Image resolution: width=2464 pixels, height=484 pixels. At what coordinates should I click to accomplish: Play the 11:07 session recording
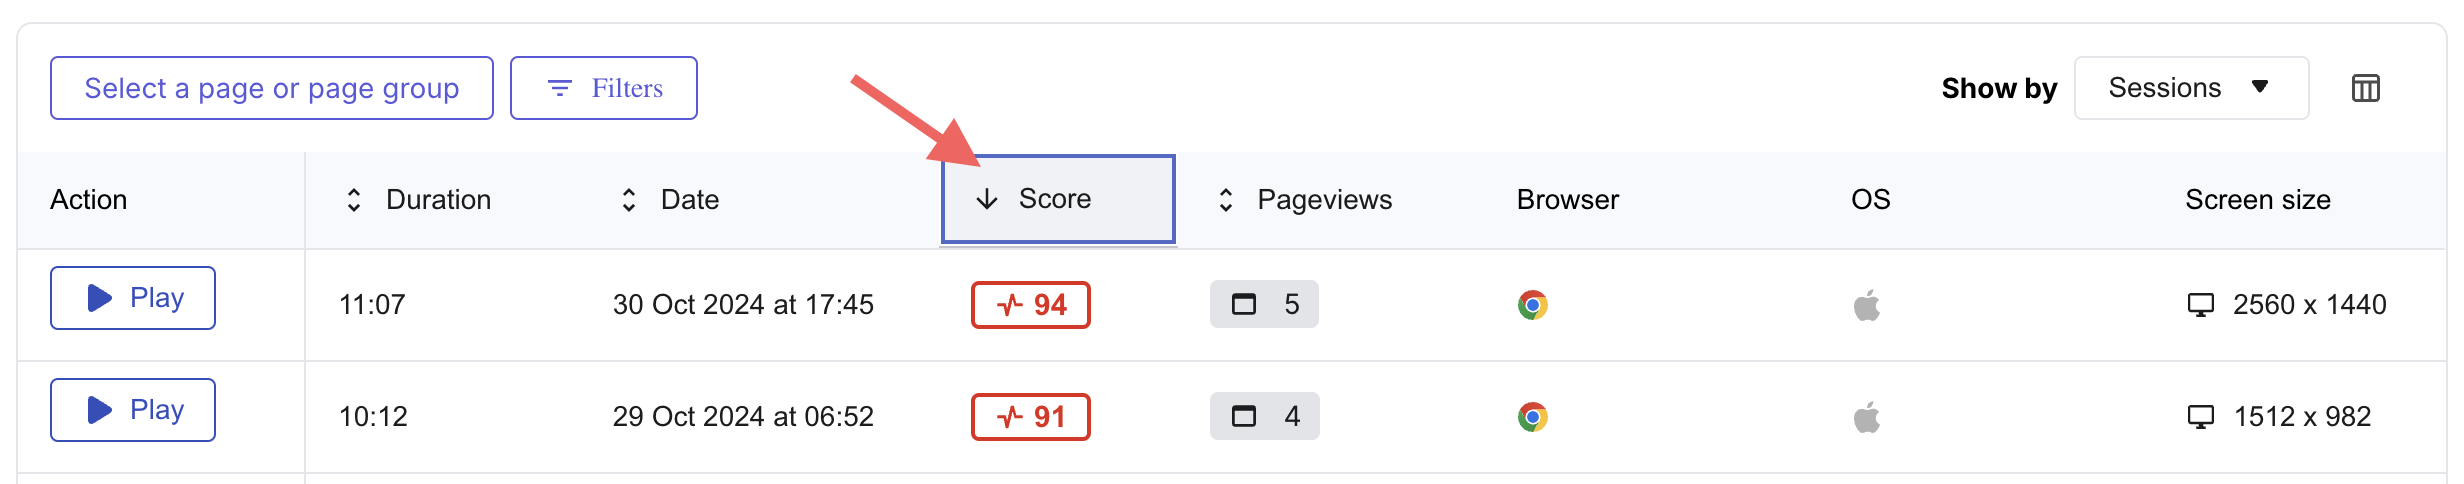(133, 298)
